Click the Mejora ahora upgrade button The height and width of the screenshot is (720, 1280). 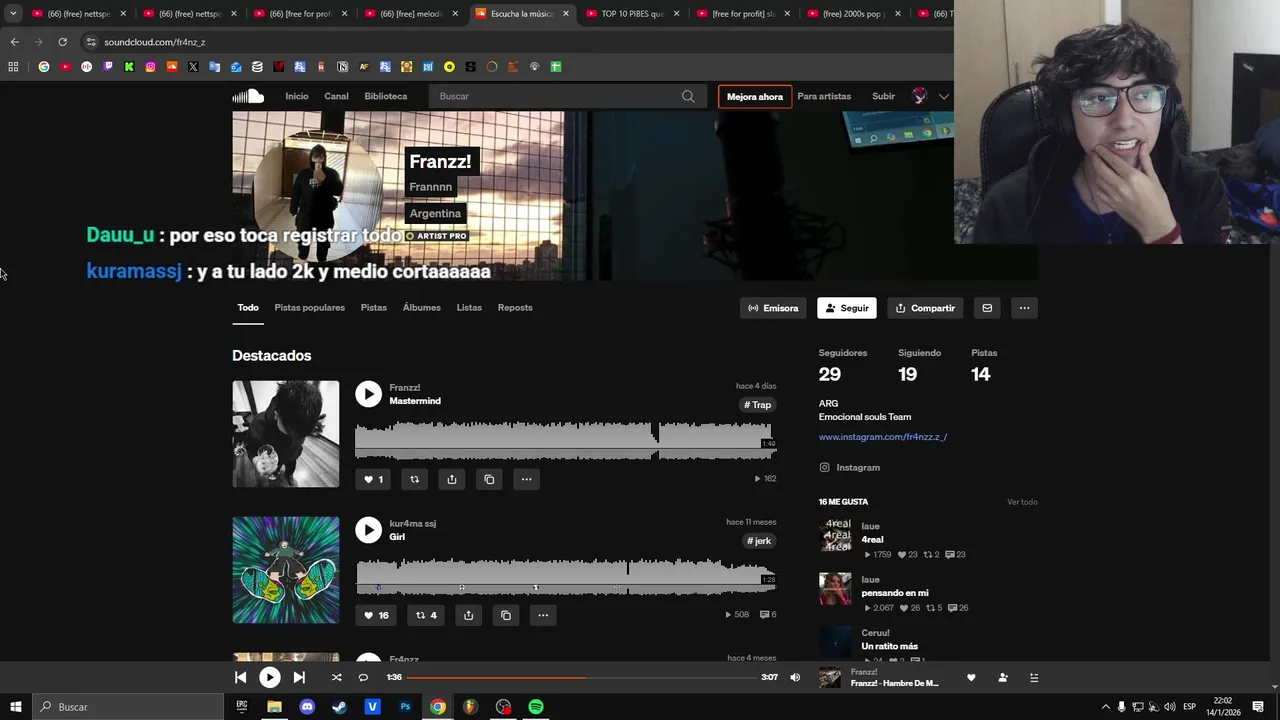pos(755,97)
